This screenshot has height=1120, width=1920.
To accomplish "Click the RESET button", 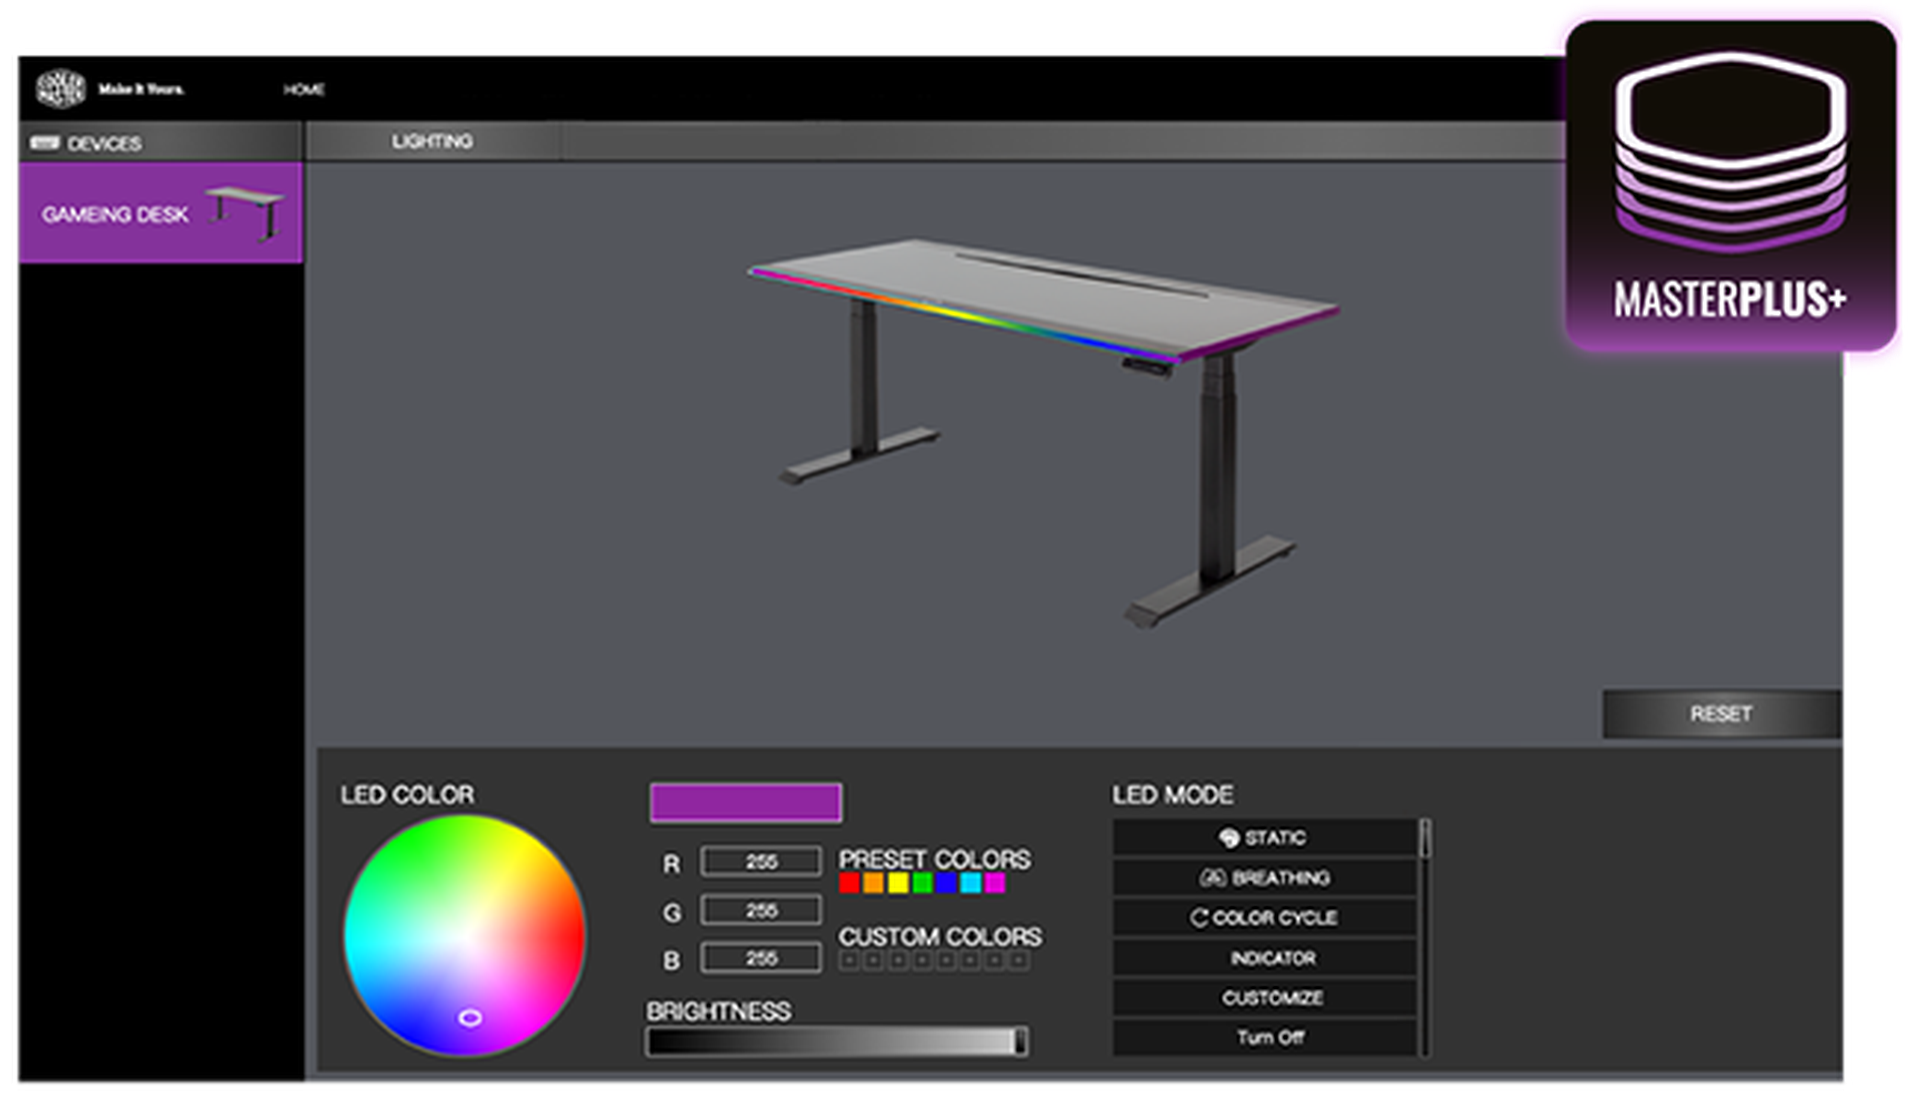I will click(x=1720, y=713).
